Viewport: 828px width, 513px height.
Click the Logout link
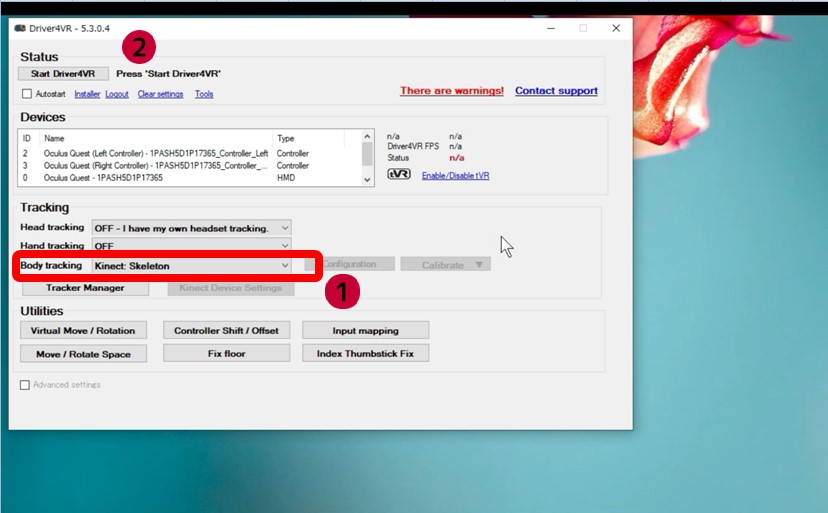(x=117, y=94)
